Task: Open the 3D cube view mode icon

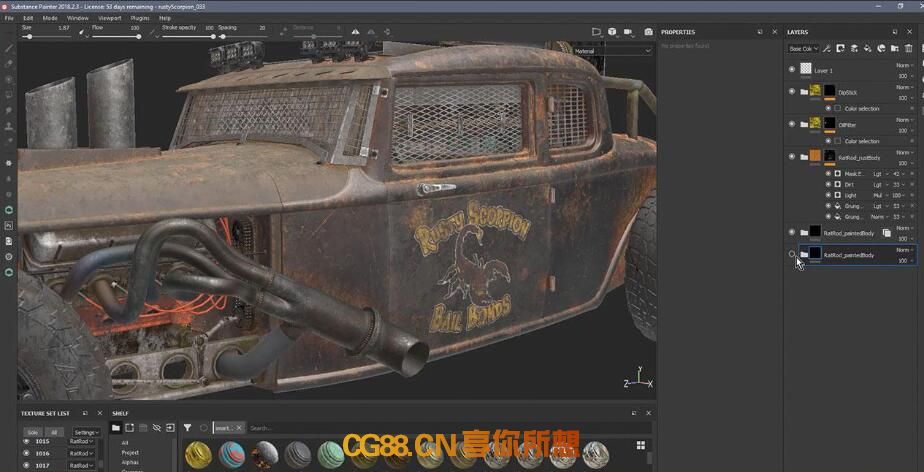Action: tap(612, 32)
